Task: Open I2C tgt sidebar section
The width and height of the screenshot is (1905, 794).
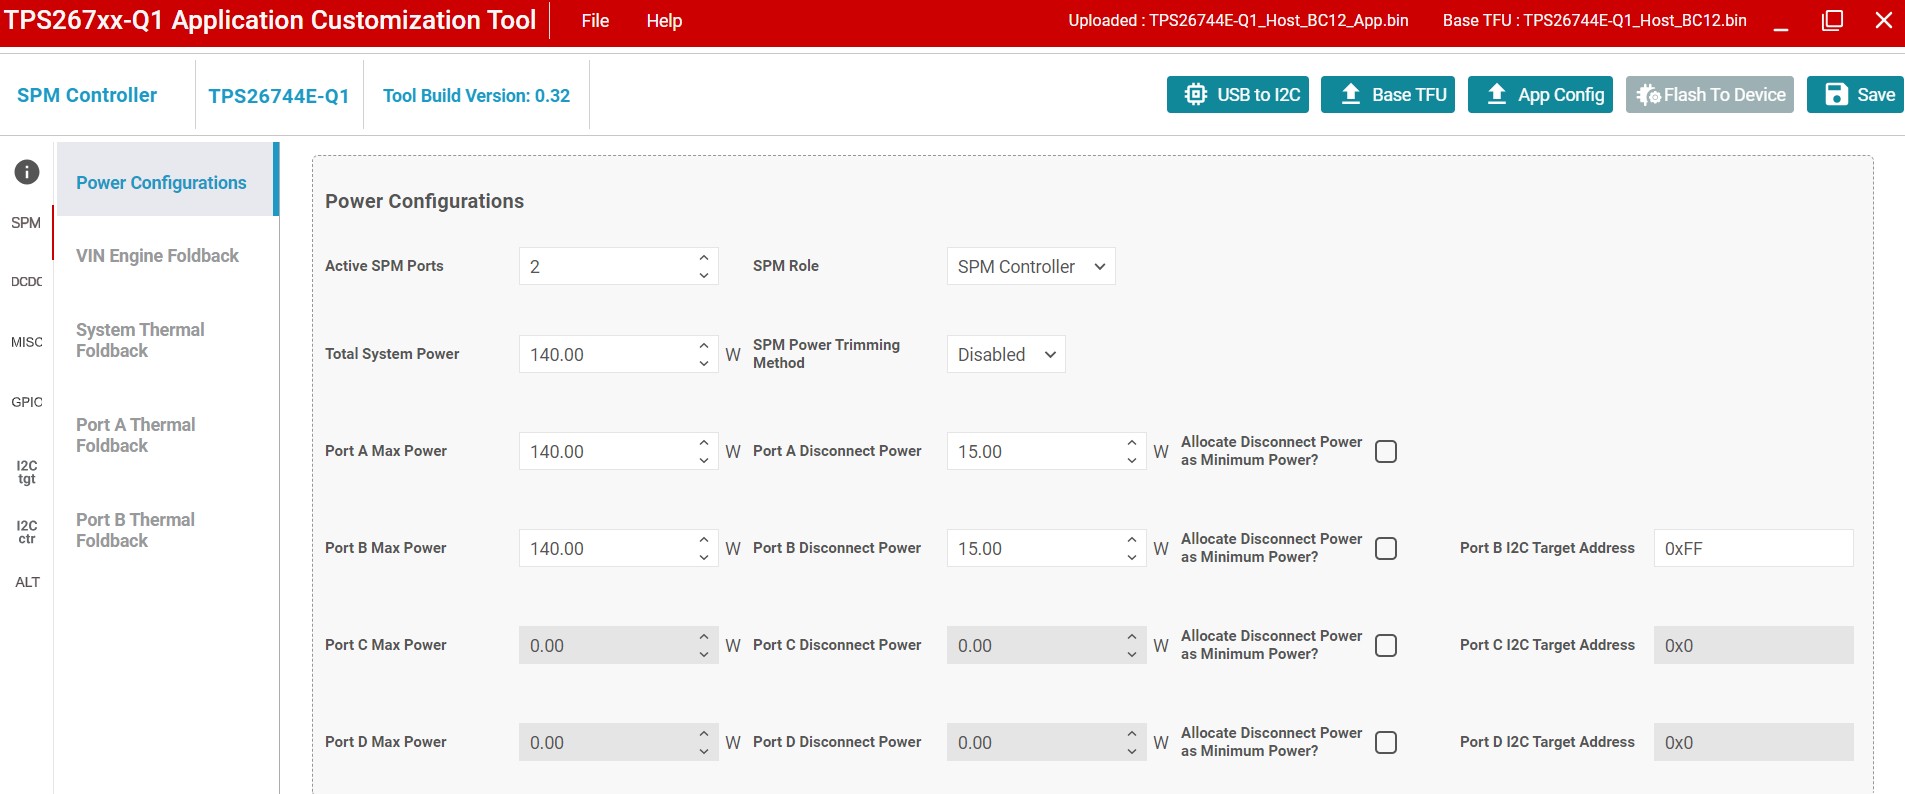Action: click(26, 472)
